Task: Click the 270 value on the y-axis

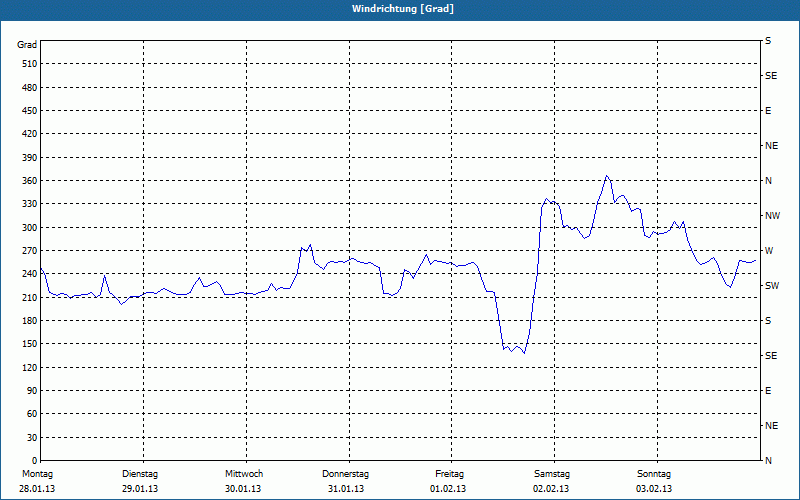Action: (x=30, y=251)
